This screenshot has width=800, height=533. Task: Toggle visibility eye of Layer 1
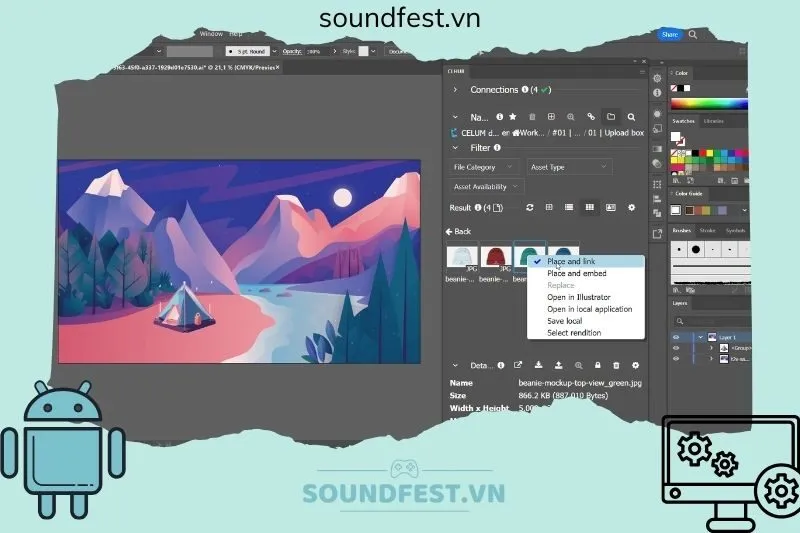click(676, 337)
